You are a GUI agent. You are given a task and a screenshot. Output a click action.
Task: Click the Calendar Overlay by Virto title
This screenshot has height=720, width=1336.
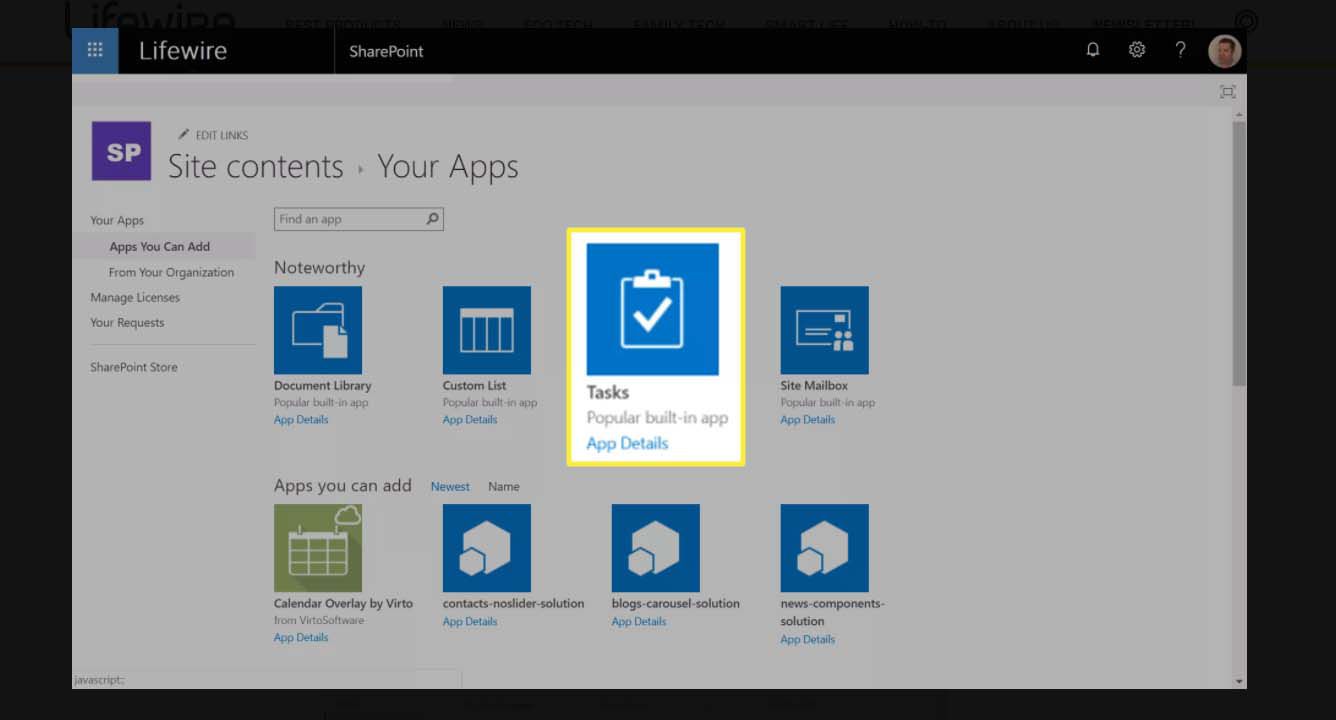point(344,604)
